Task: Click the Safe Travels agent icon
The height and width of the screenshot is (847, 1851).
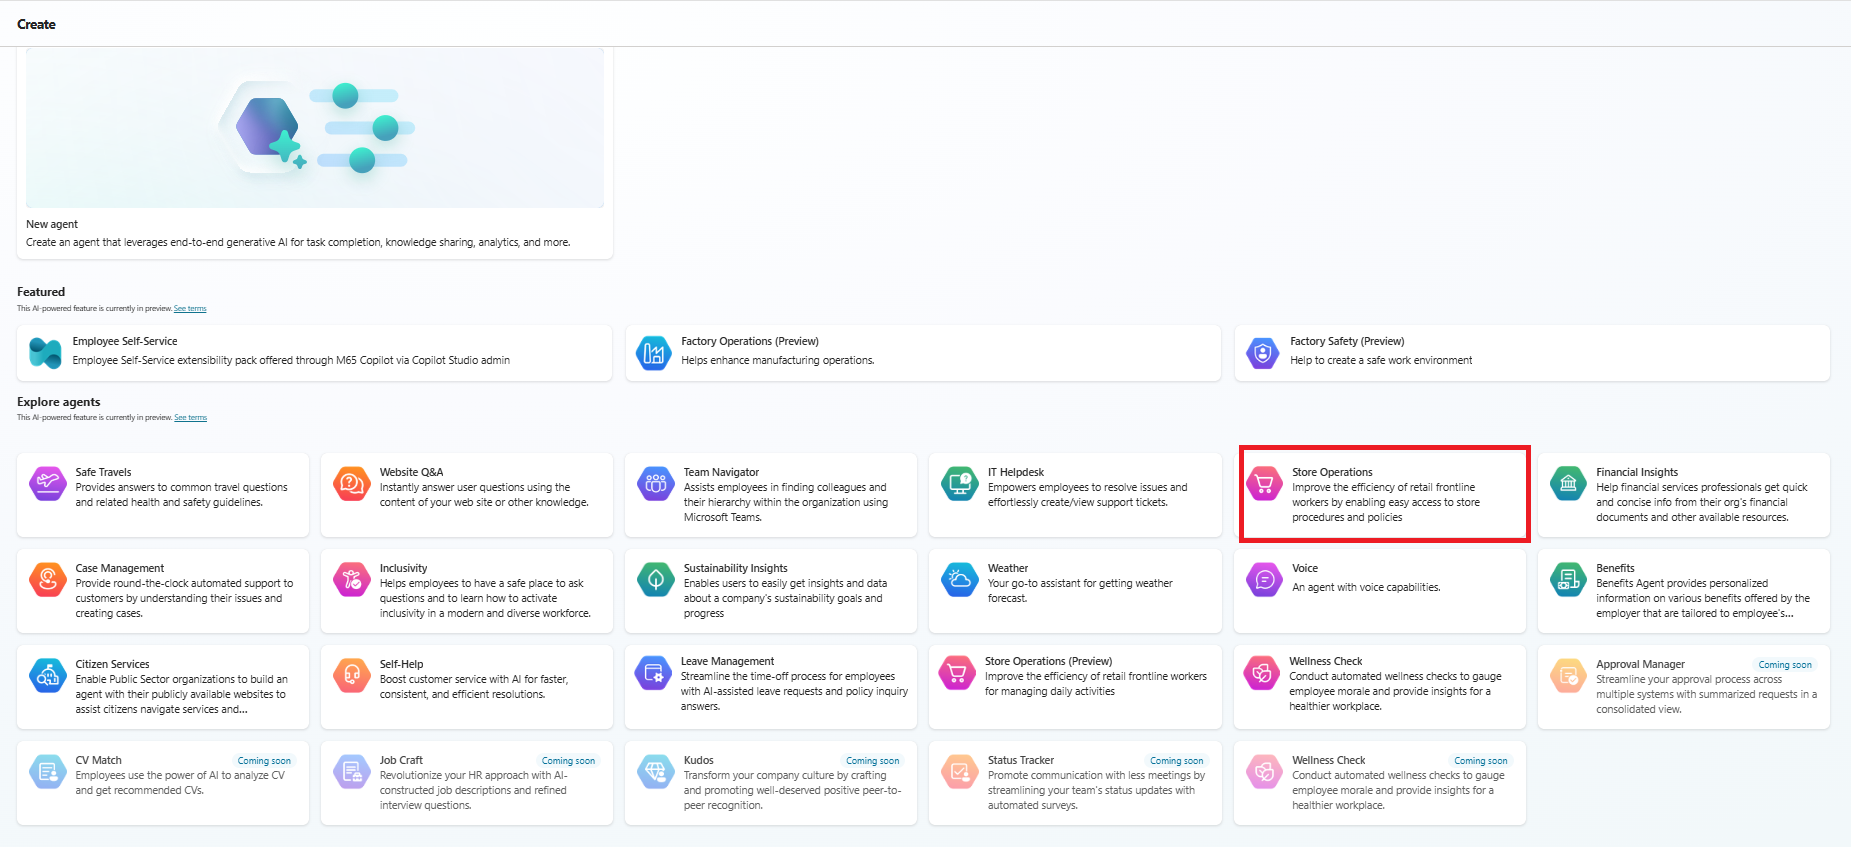Action: pyautogui.click(x=47, y=484)
